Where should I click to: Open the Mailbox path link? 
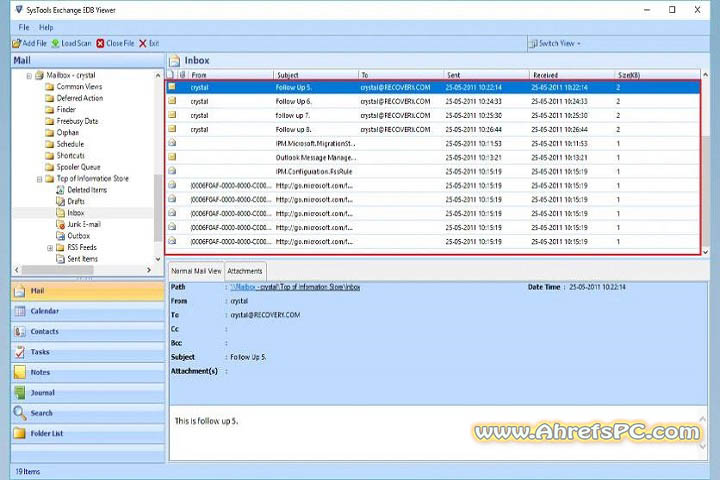point(295,287)
